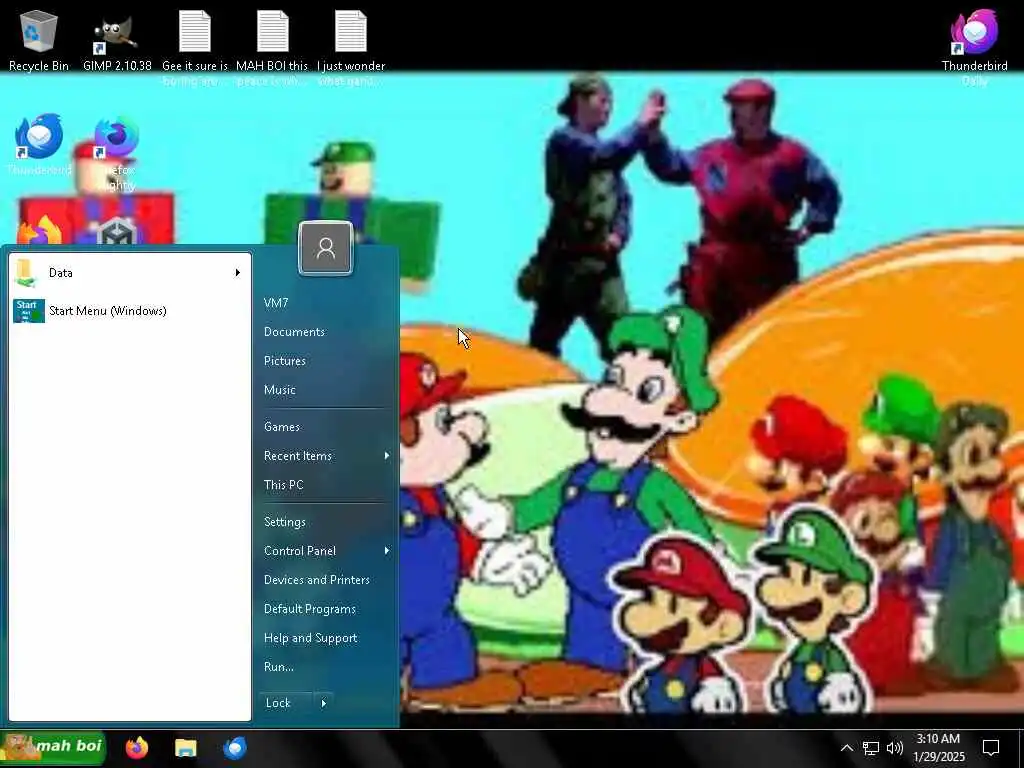Open the volume tray icon
Viewport: 1024px width, 768px height.
(895, 748)
